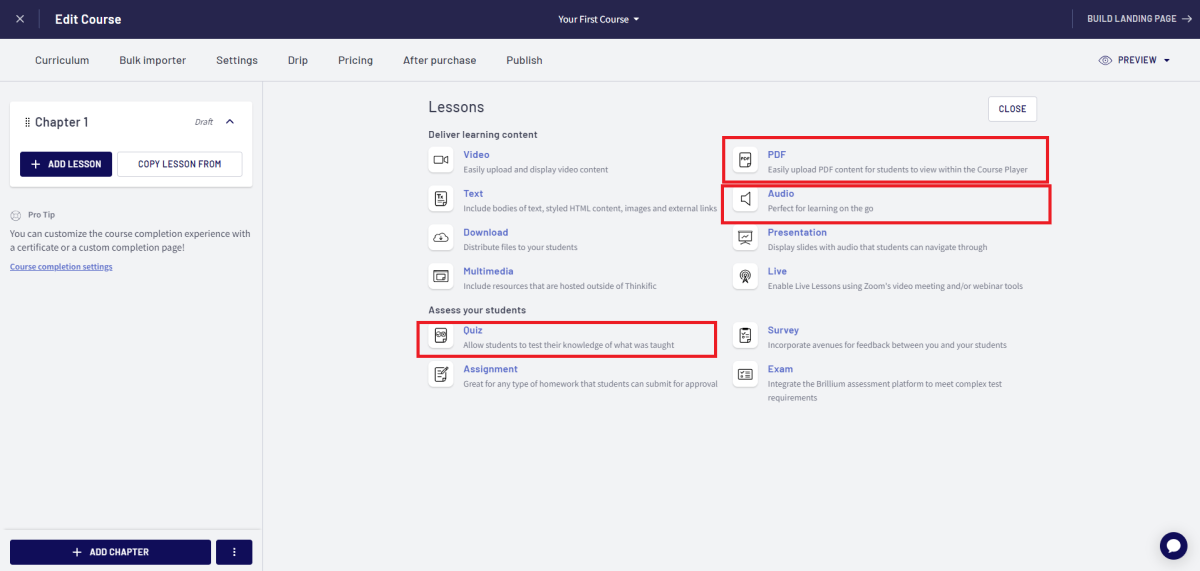Click the Text lesson icon

pos(441,199)
